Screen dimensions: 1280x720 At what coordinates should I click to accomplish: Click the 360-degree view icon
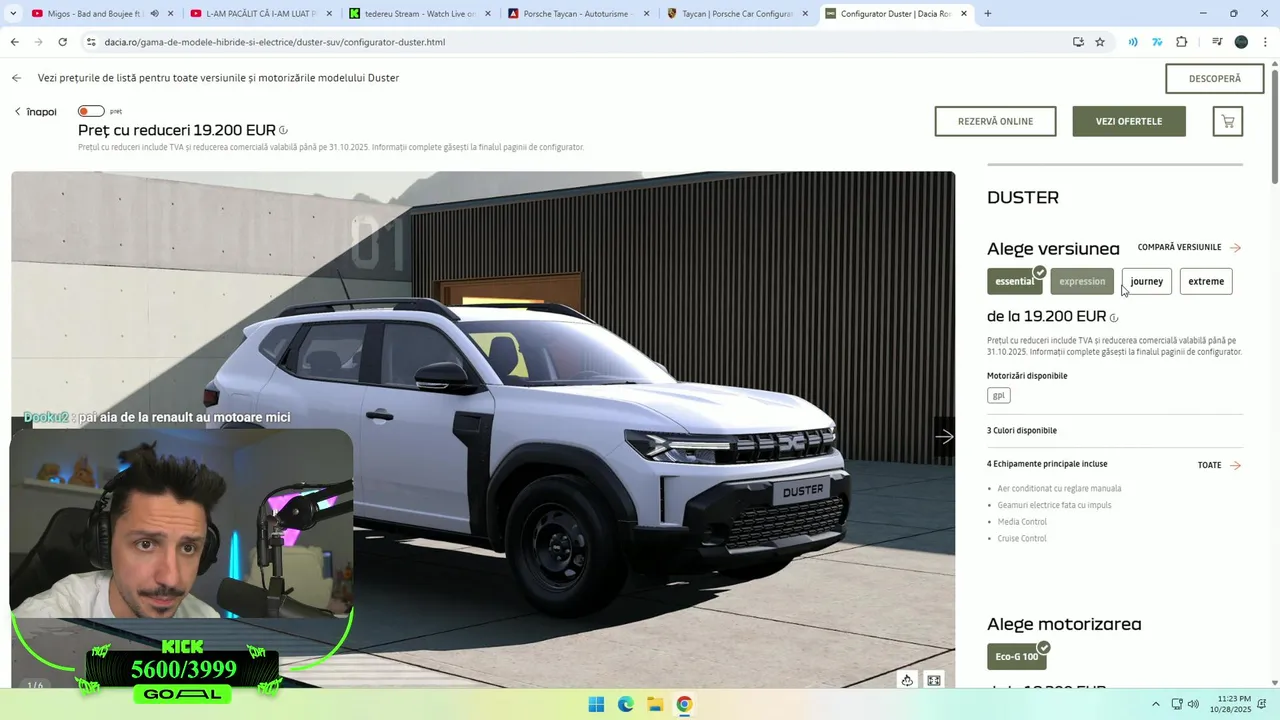tap(907, 680)
